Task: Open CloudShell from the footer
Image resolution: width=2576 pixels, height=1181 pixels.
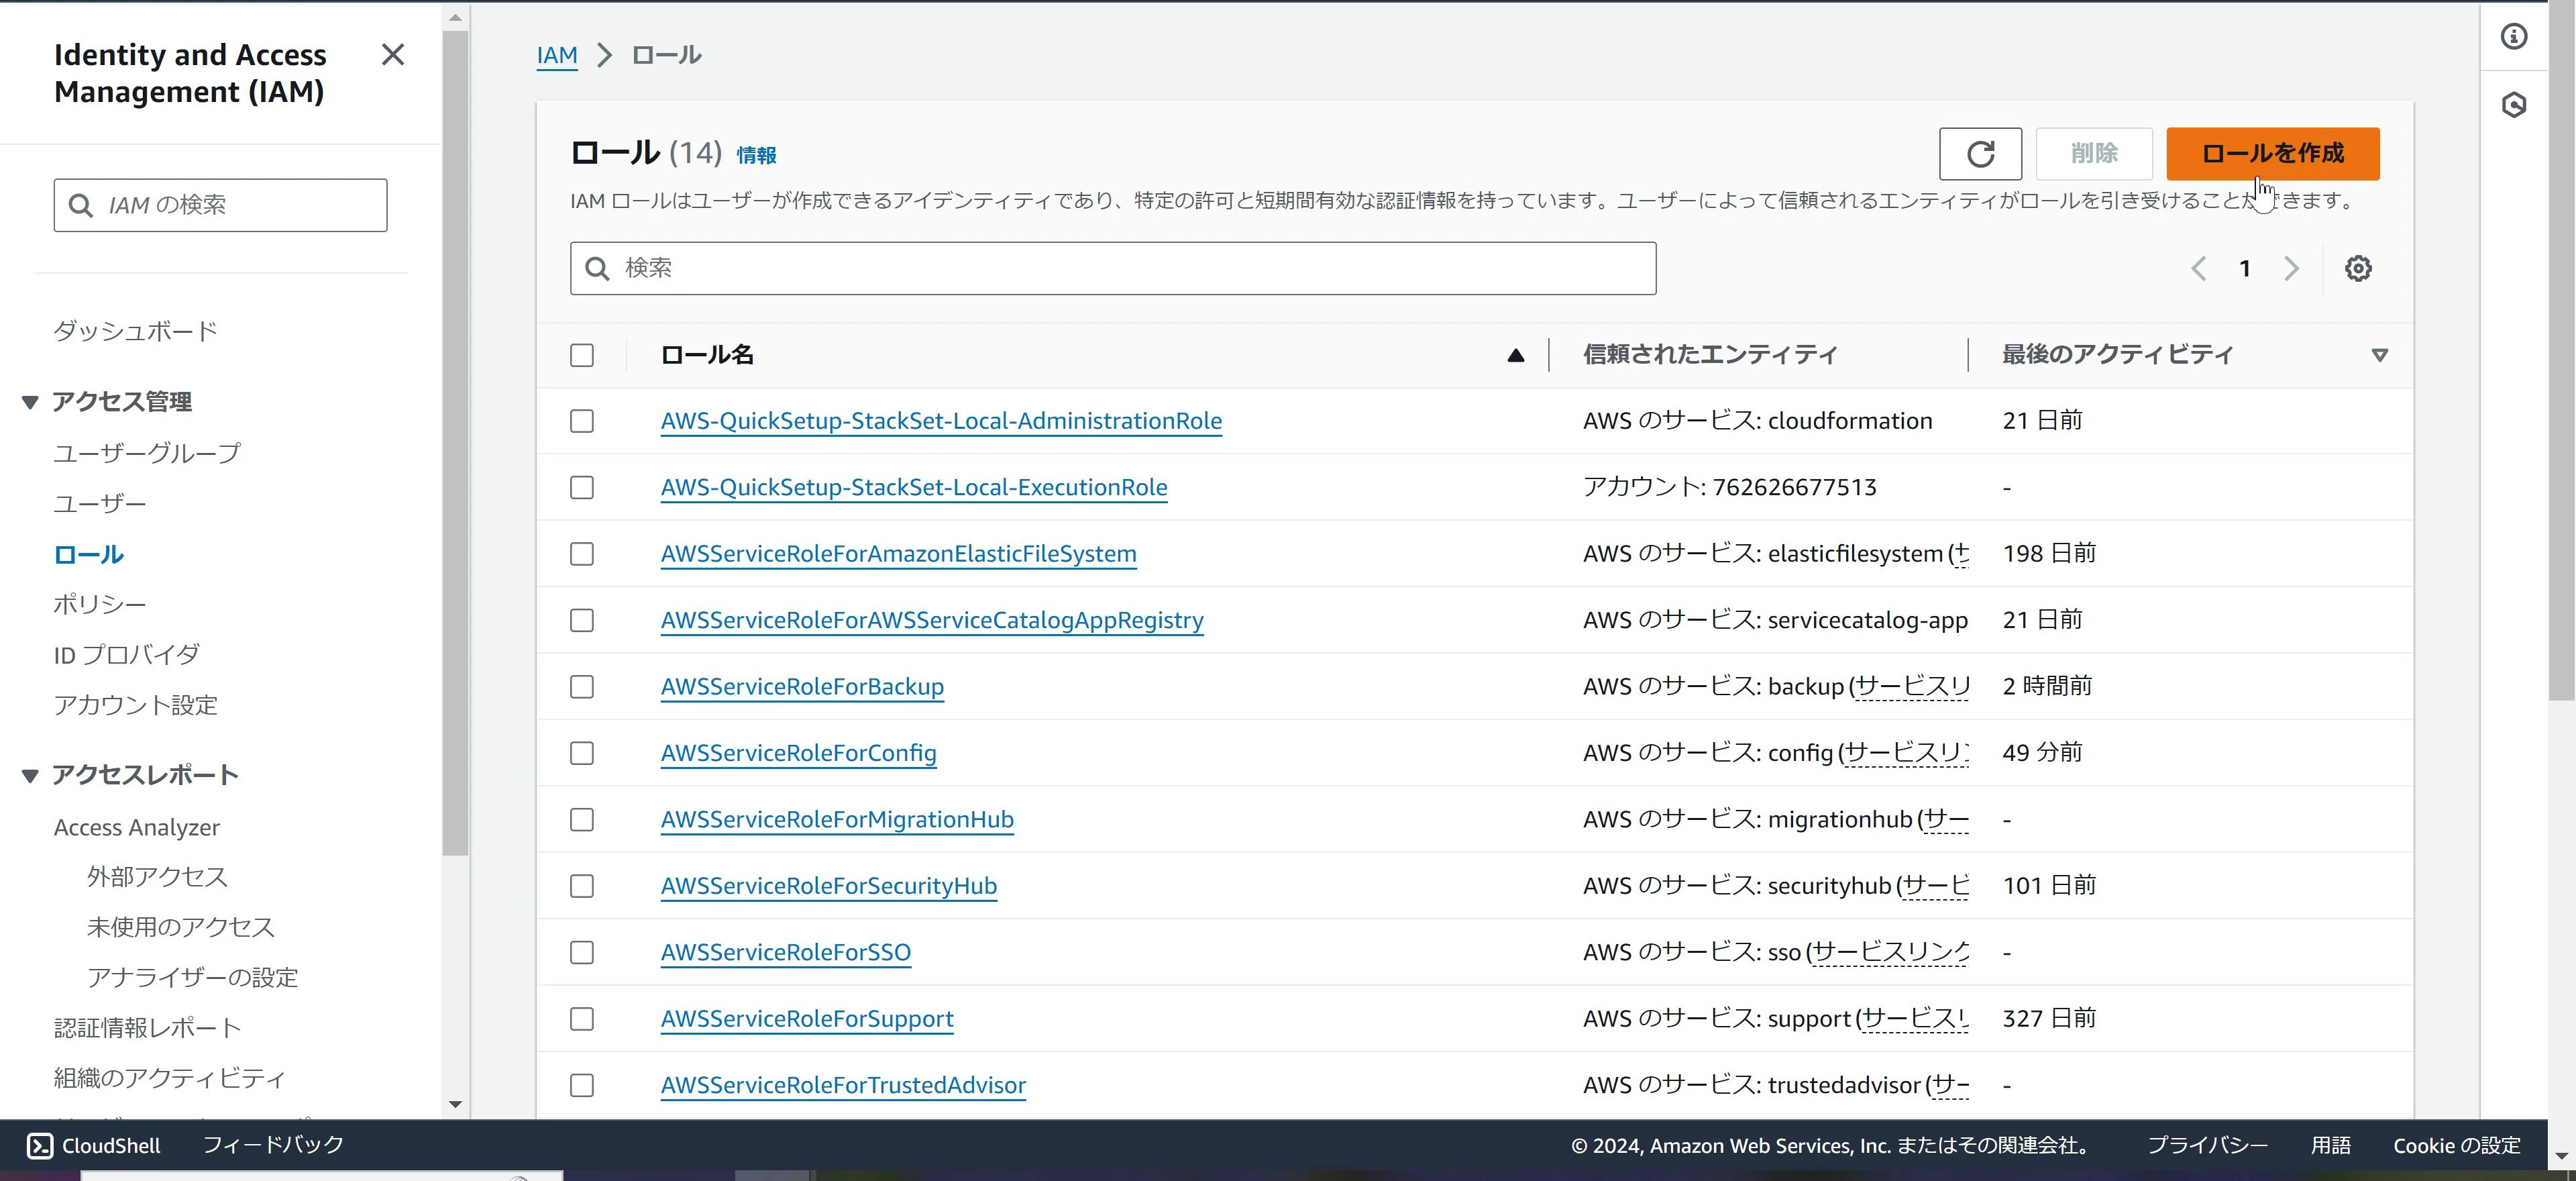Action: pos(94,1145)
